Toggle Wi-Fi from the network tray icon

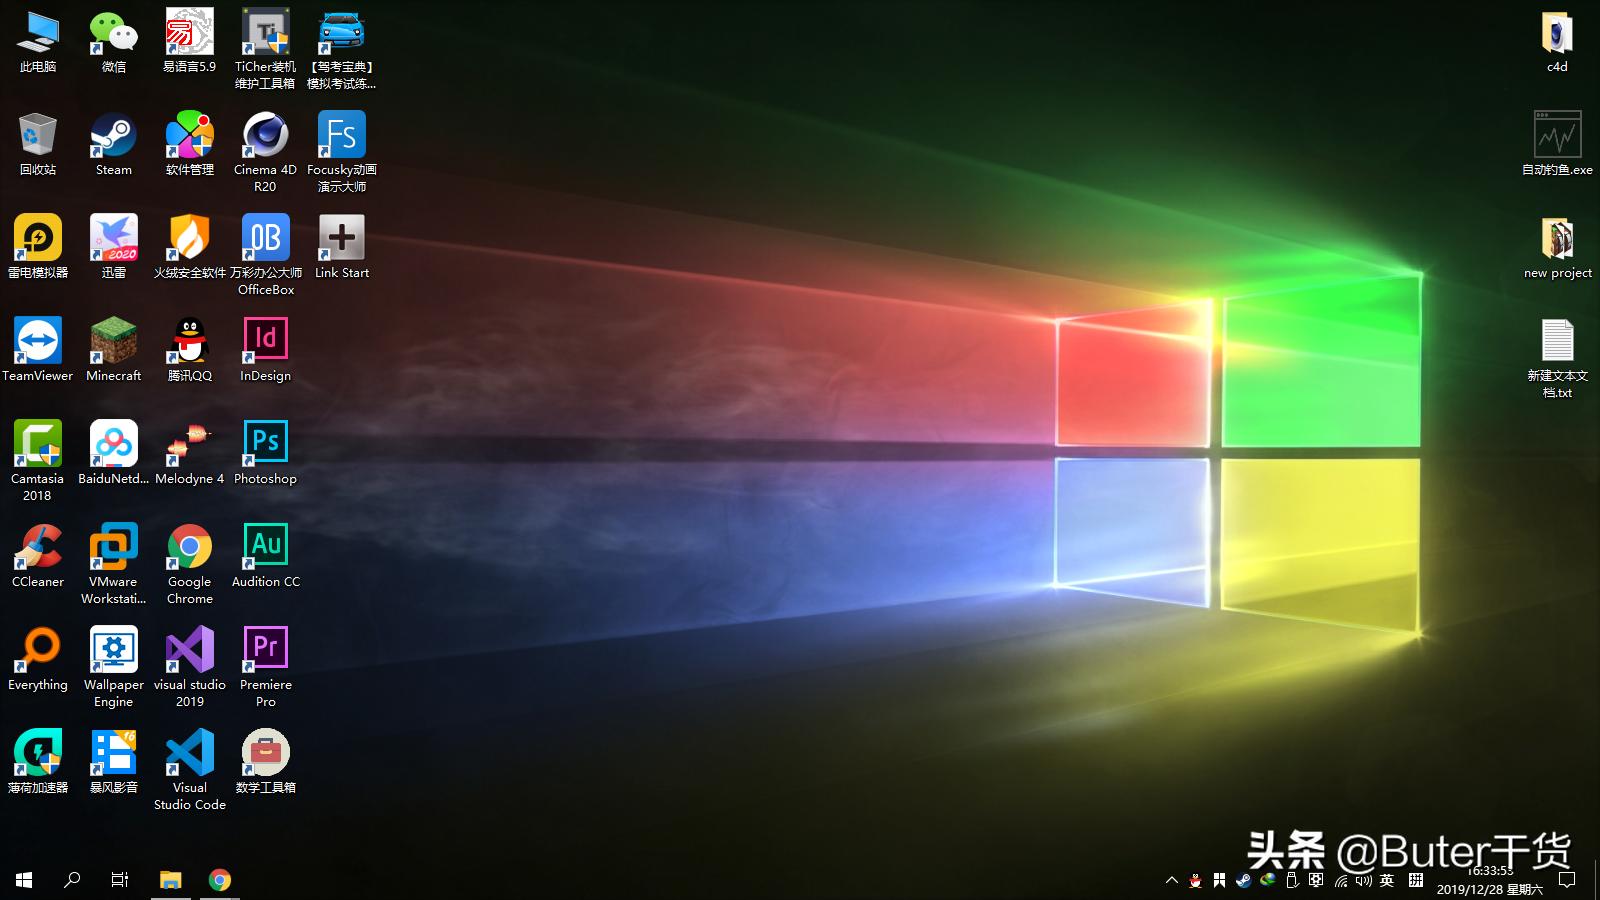(x=1339, y=881)
